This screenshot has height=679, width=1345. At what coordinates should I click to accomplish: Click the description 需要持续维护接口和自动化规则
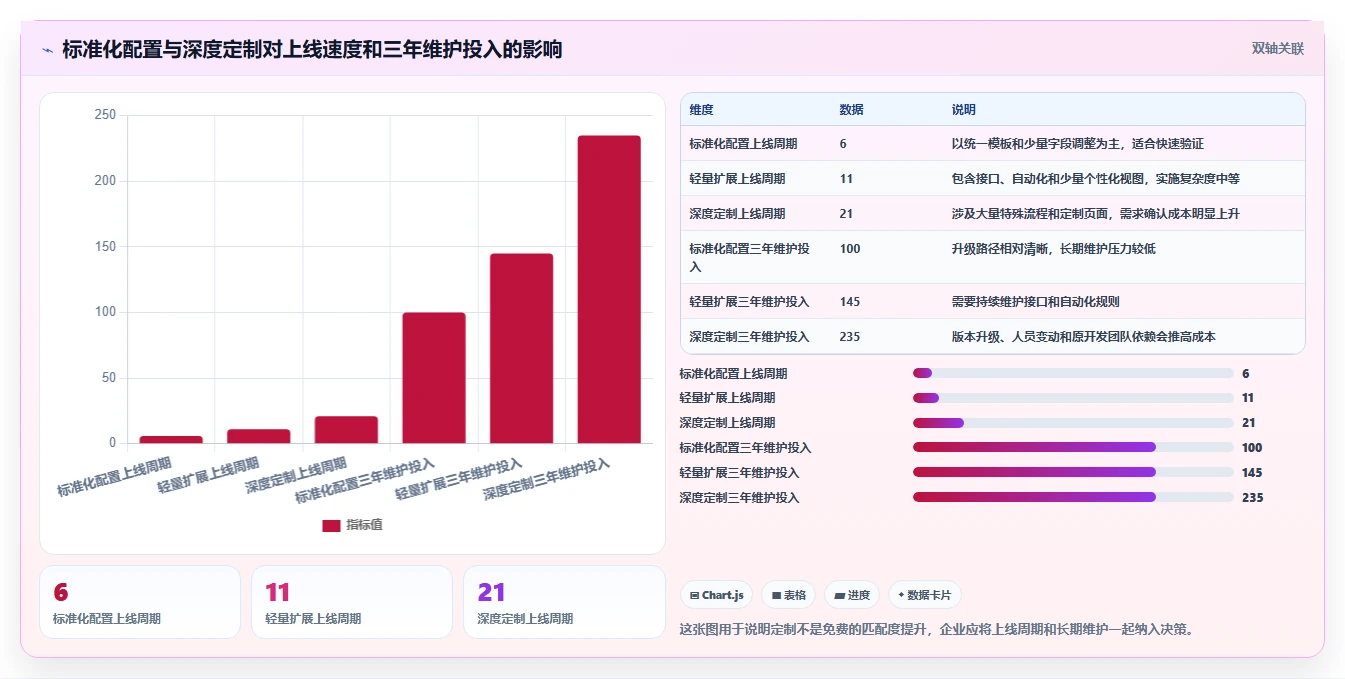click(x=1035, y=302)
